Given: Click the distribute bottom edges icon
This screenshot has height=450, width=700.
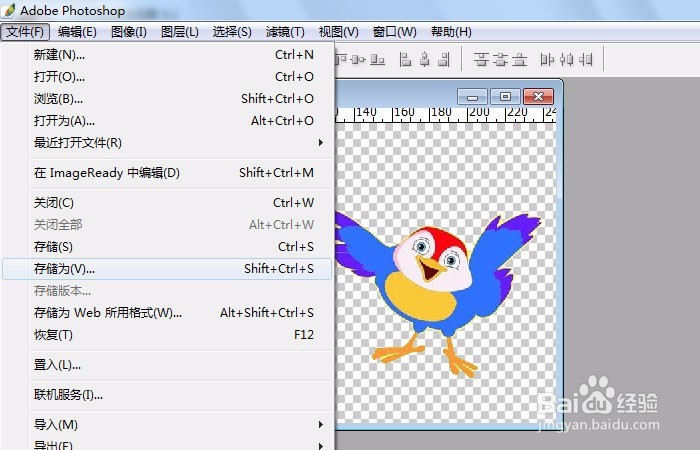Looking at the screenshot, I should point(519,59).
